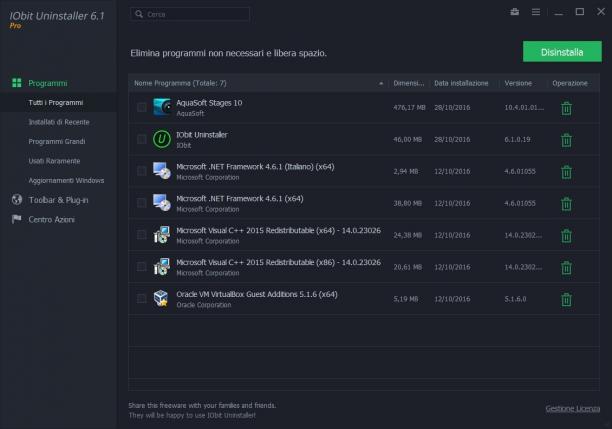The height and width of the screenshot is (429, 612).
Task: Click the 5.1.6.0 version value
Action: [x=515, y=299]
